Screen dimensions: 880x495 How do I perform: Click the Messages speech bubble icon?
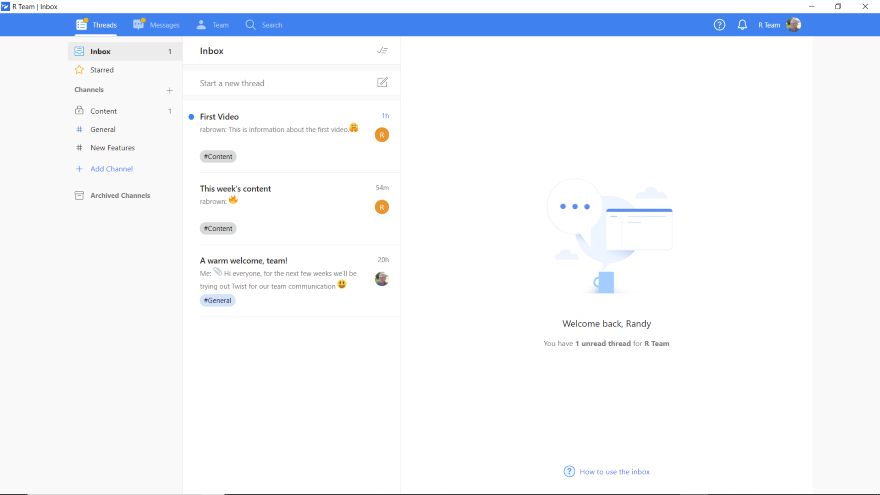pyautogui.click(x=139, y=24)
